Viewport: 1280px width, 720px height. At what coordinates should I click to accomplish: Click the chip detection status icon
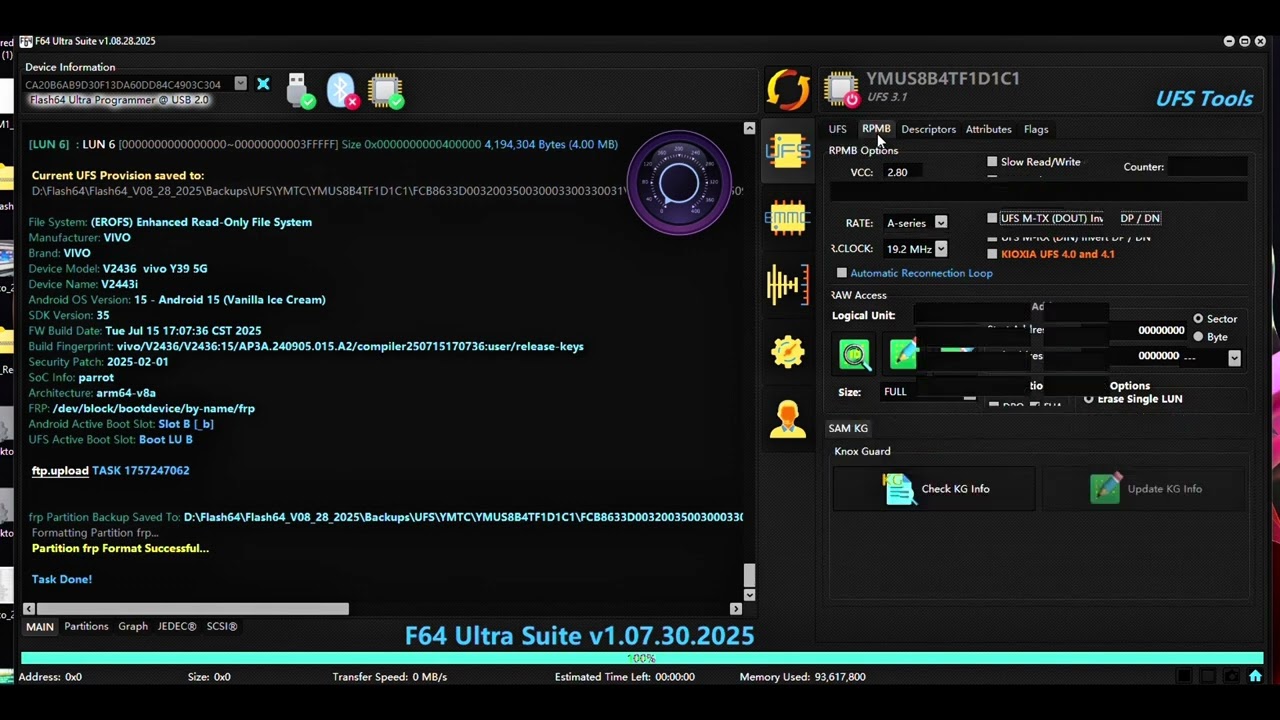[386, 90]
